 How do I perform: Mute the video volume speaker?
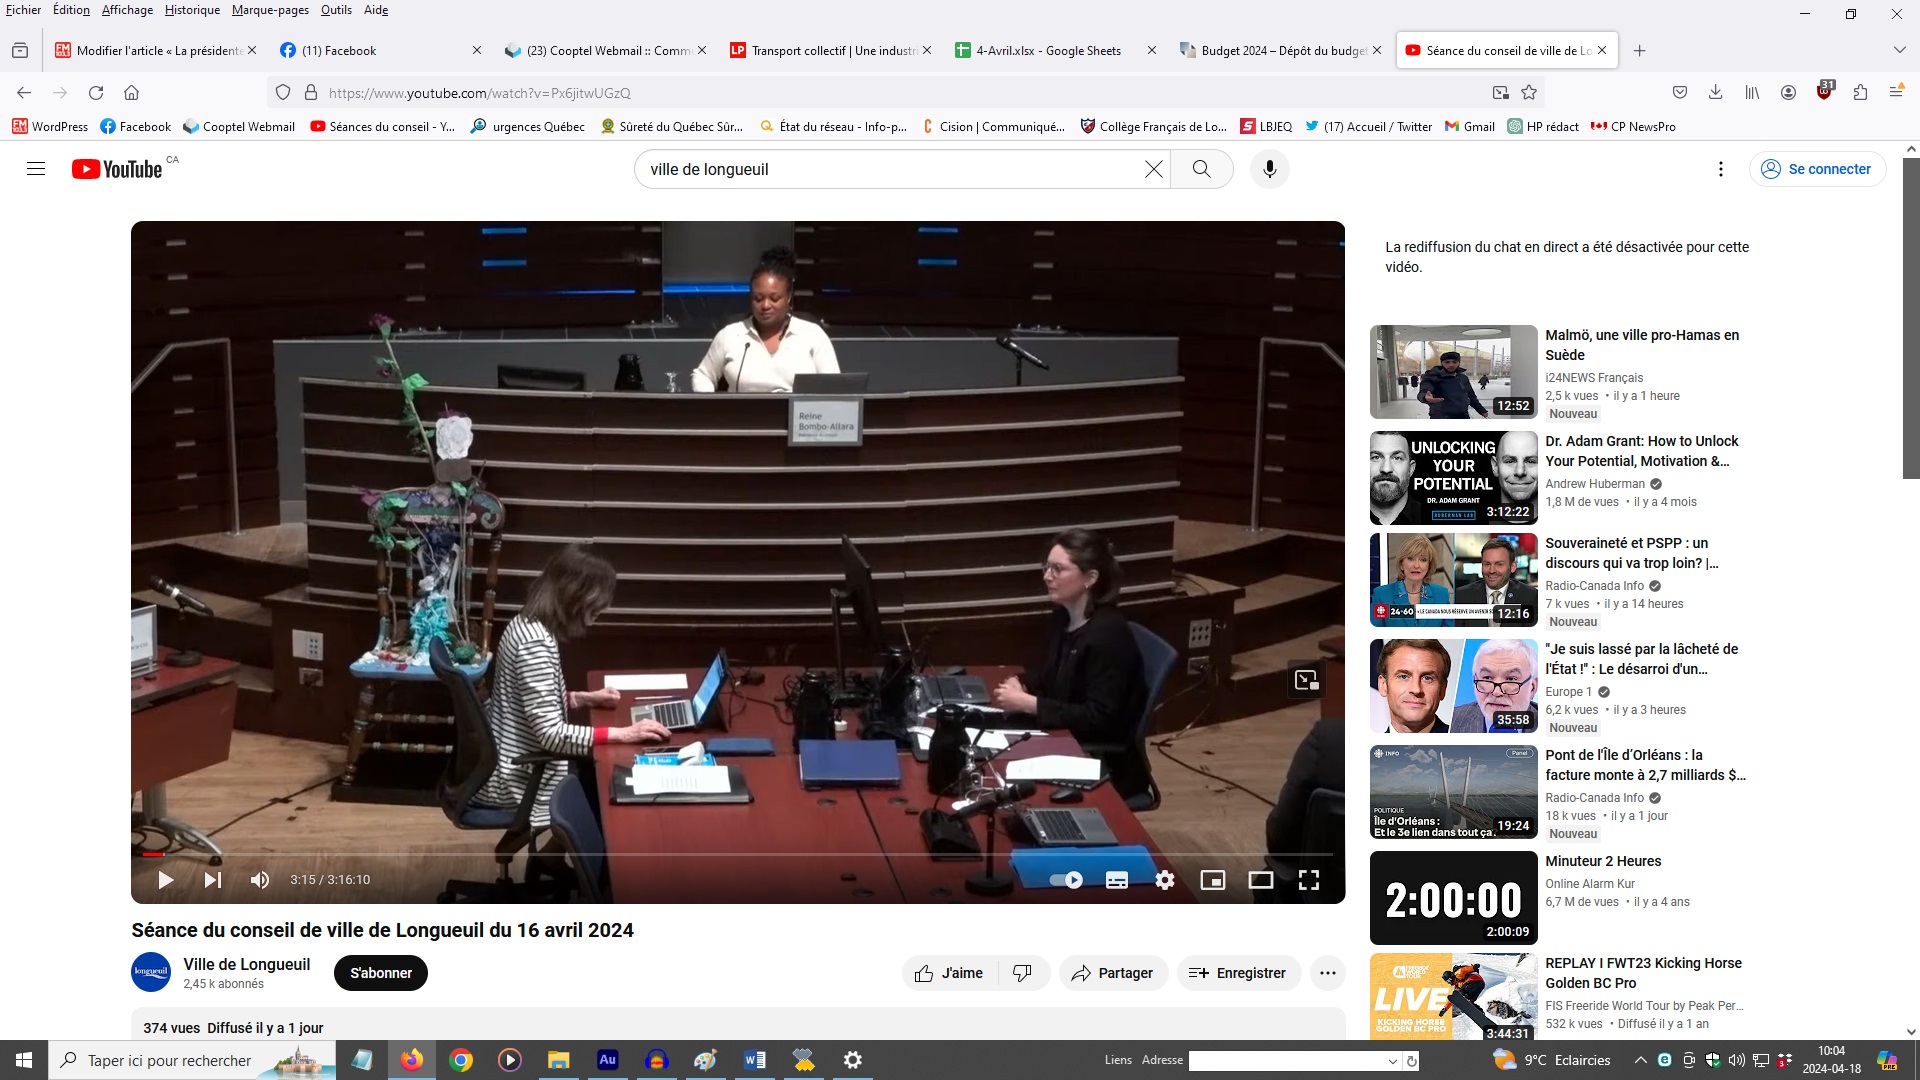[260, 880]
